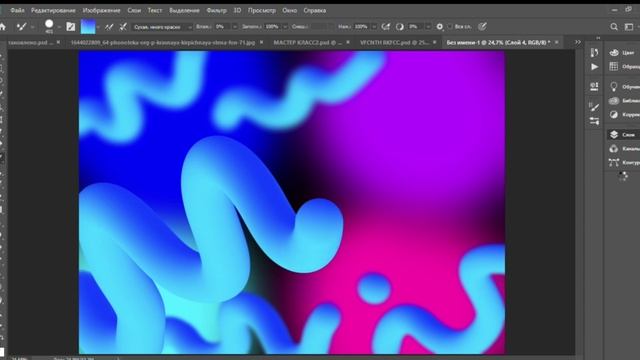Toggle the brush settings panel button in options bar

(x=71, y=27)
